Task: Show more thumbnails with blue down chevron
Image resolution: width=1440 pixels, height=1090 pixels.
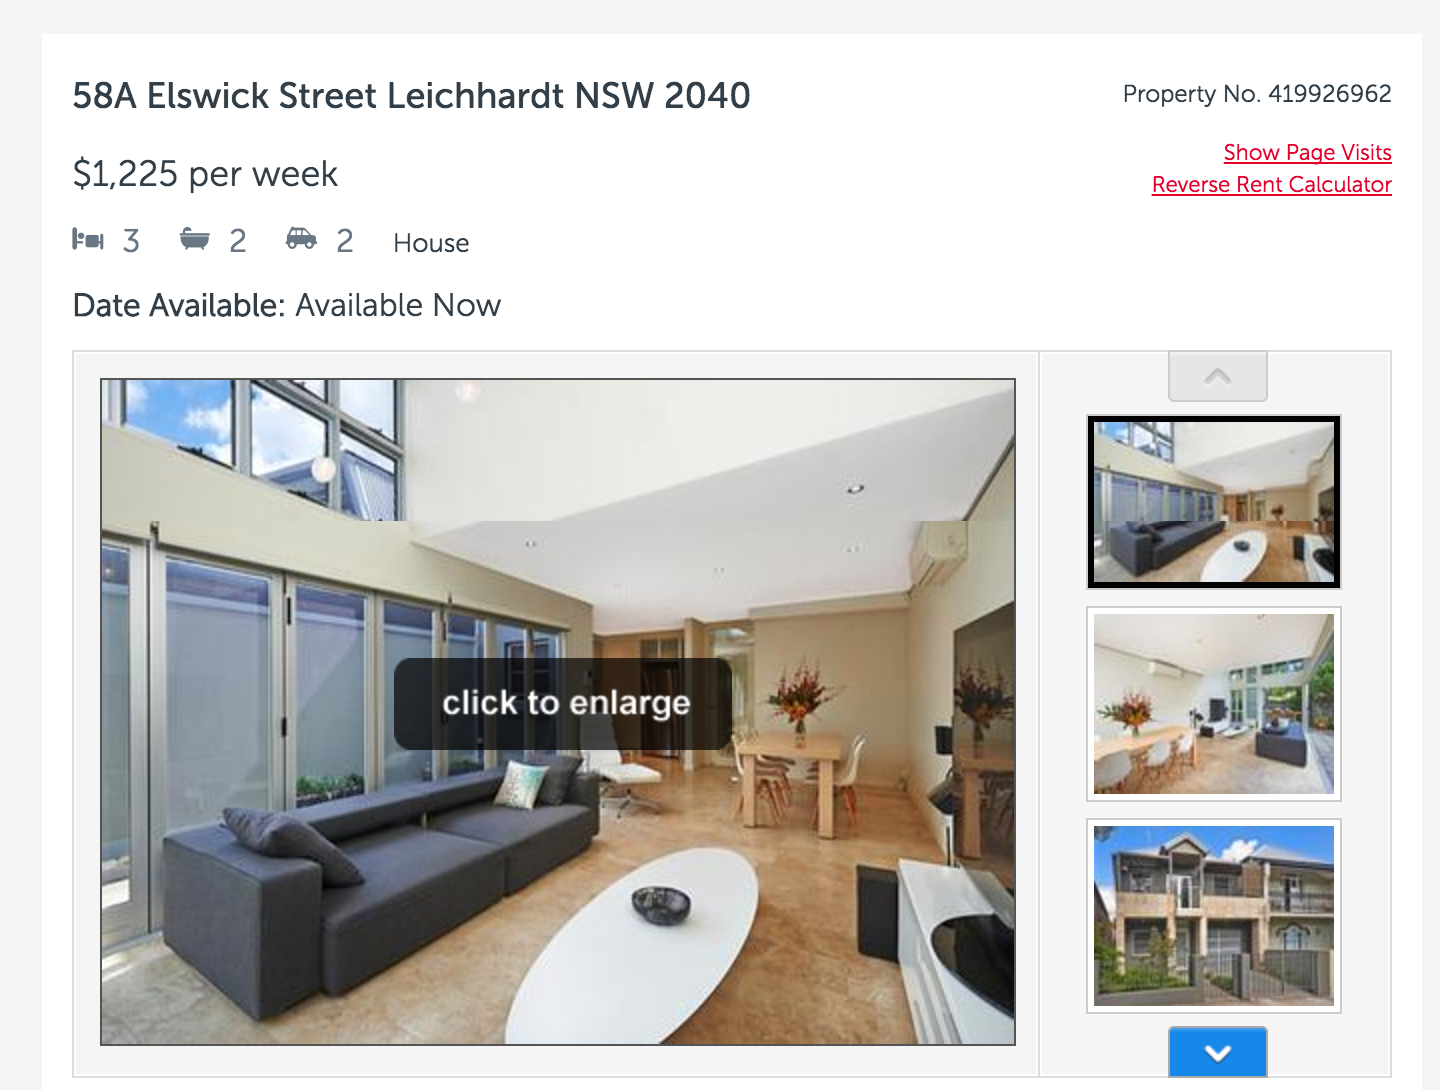Action: (x=1218, y=1052)
